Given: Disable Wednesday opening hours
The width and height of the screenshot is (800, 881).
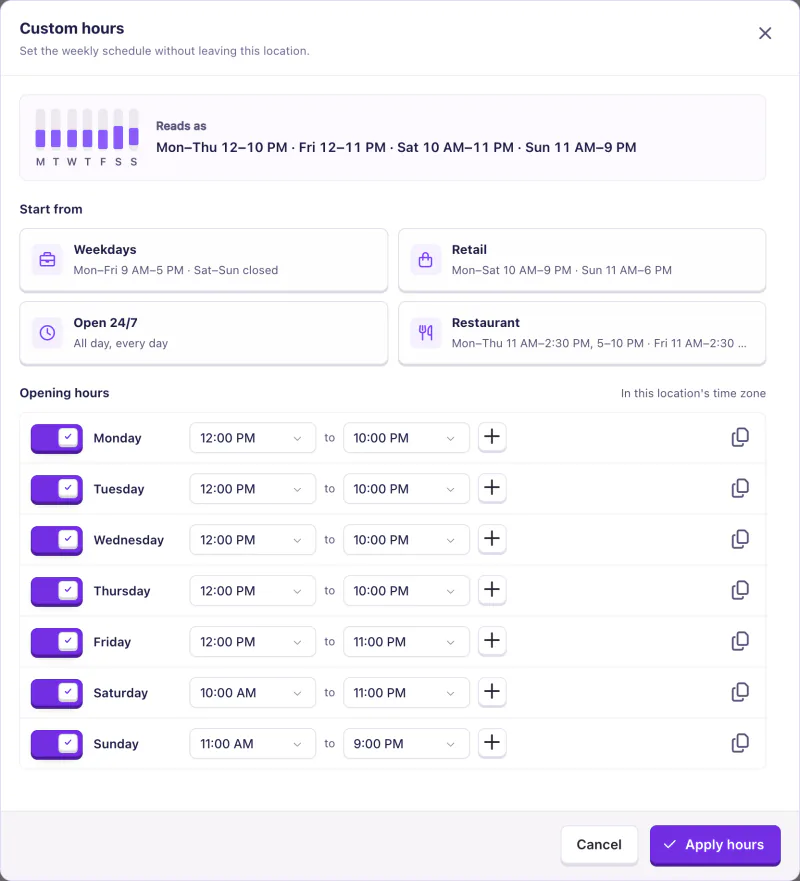Looking at the screenshot, I should [57, 541].
